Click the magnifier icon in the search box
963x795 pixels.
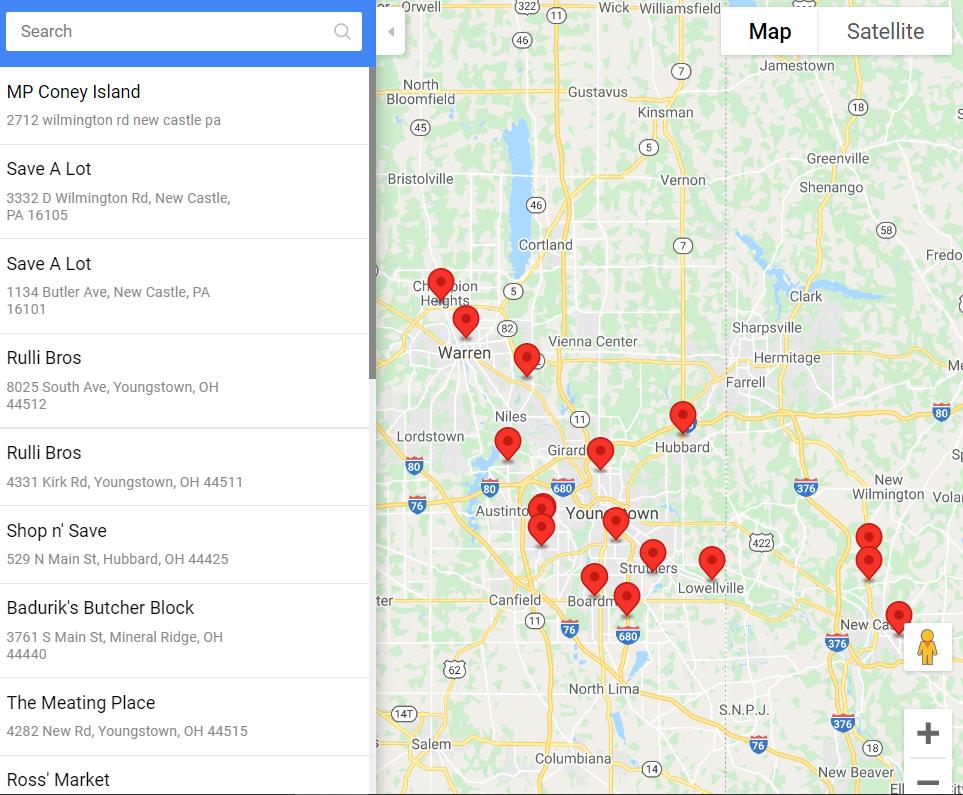(342, 31)
